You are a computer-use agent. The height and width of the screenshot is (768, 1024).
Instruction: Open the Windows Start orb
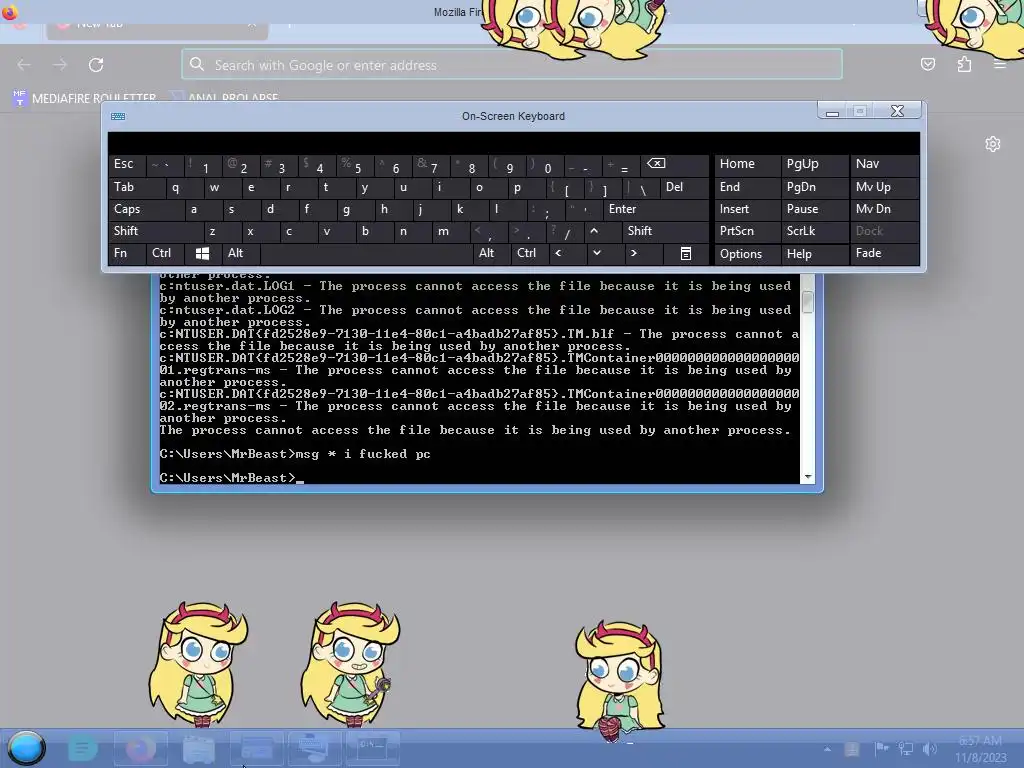click(x=27, y=748)
